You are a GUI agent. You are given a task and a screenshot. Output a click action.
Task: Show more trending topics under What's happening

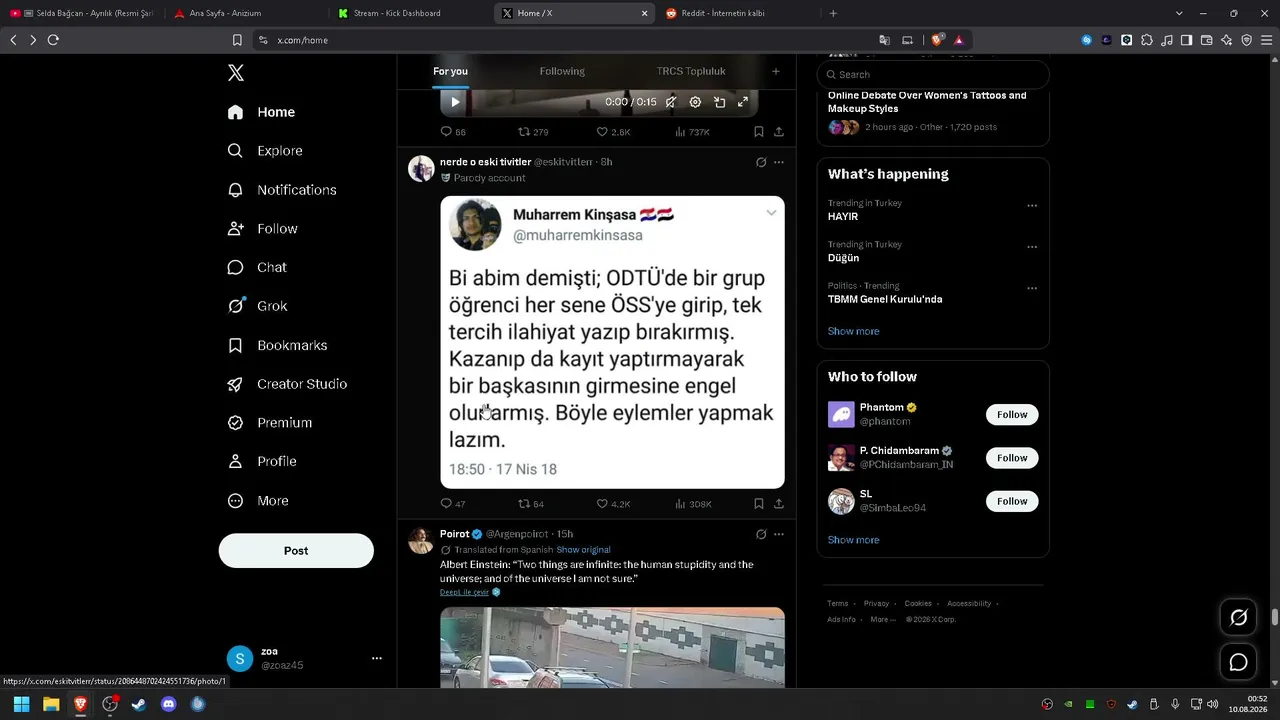(x=853, y=331)
